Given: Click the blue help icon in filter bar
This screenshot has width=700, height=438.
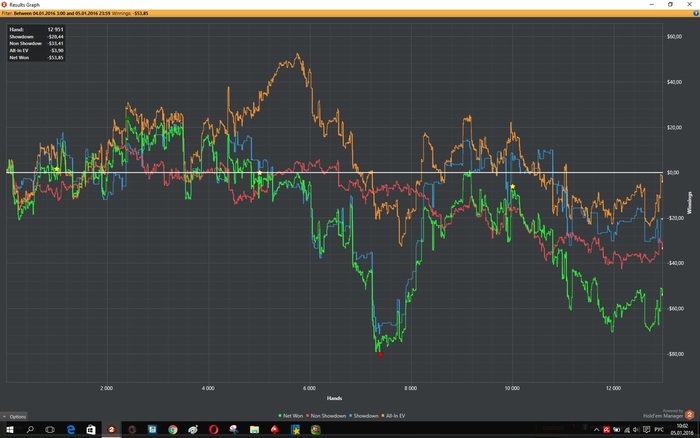Looking at the screenshot, I should click(696, 13).
